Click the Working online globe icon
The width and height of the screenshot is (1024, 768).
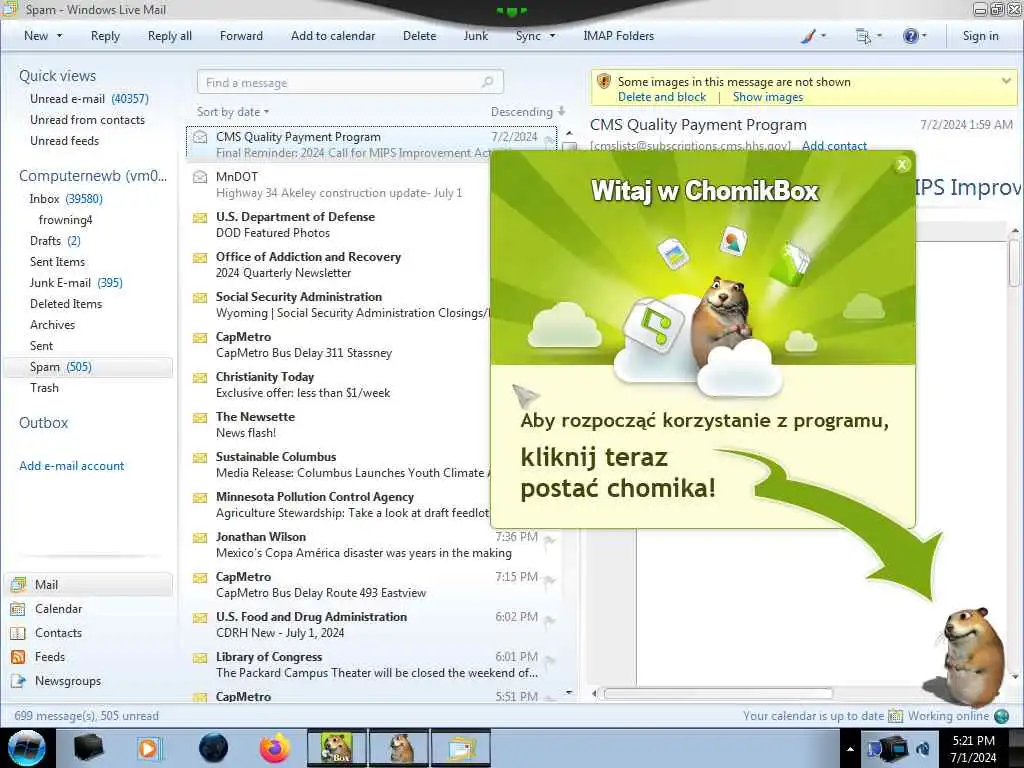click(x=1002, y=716)
